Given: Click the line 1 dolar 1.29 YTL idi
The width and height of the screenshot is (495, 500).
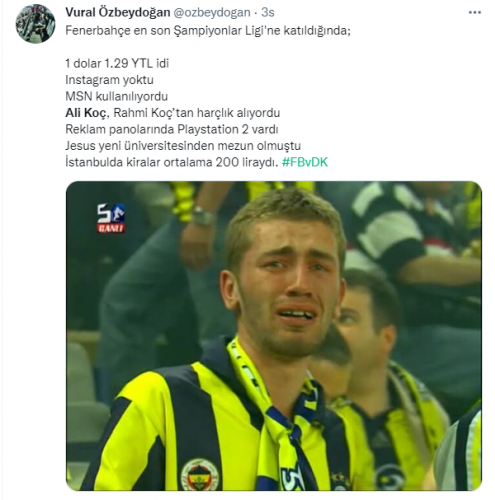Looking at the screenshot, I should 117,63.
